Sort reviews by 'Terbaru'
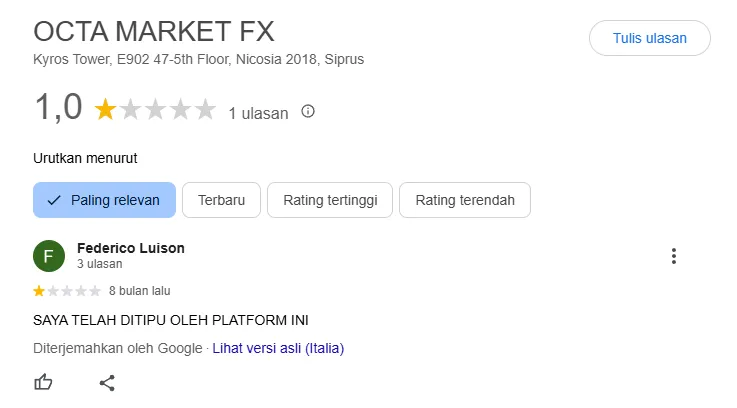Image resolution: width=737 pixels, height=408 pixels. tap(221, 200)
